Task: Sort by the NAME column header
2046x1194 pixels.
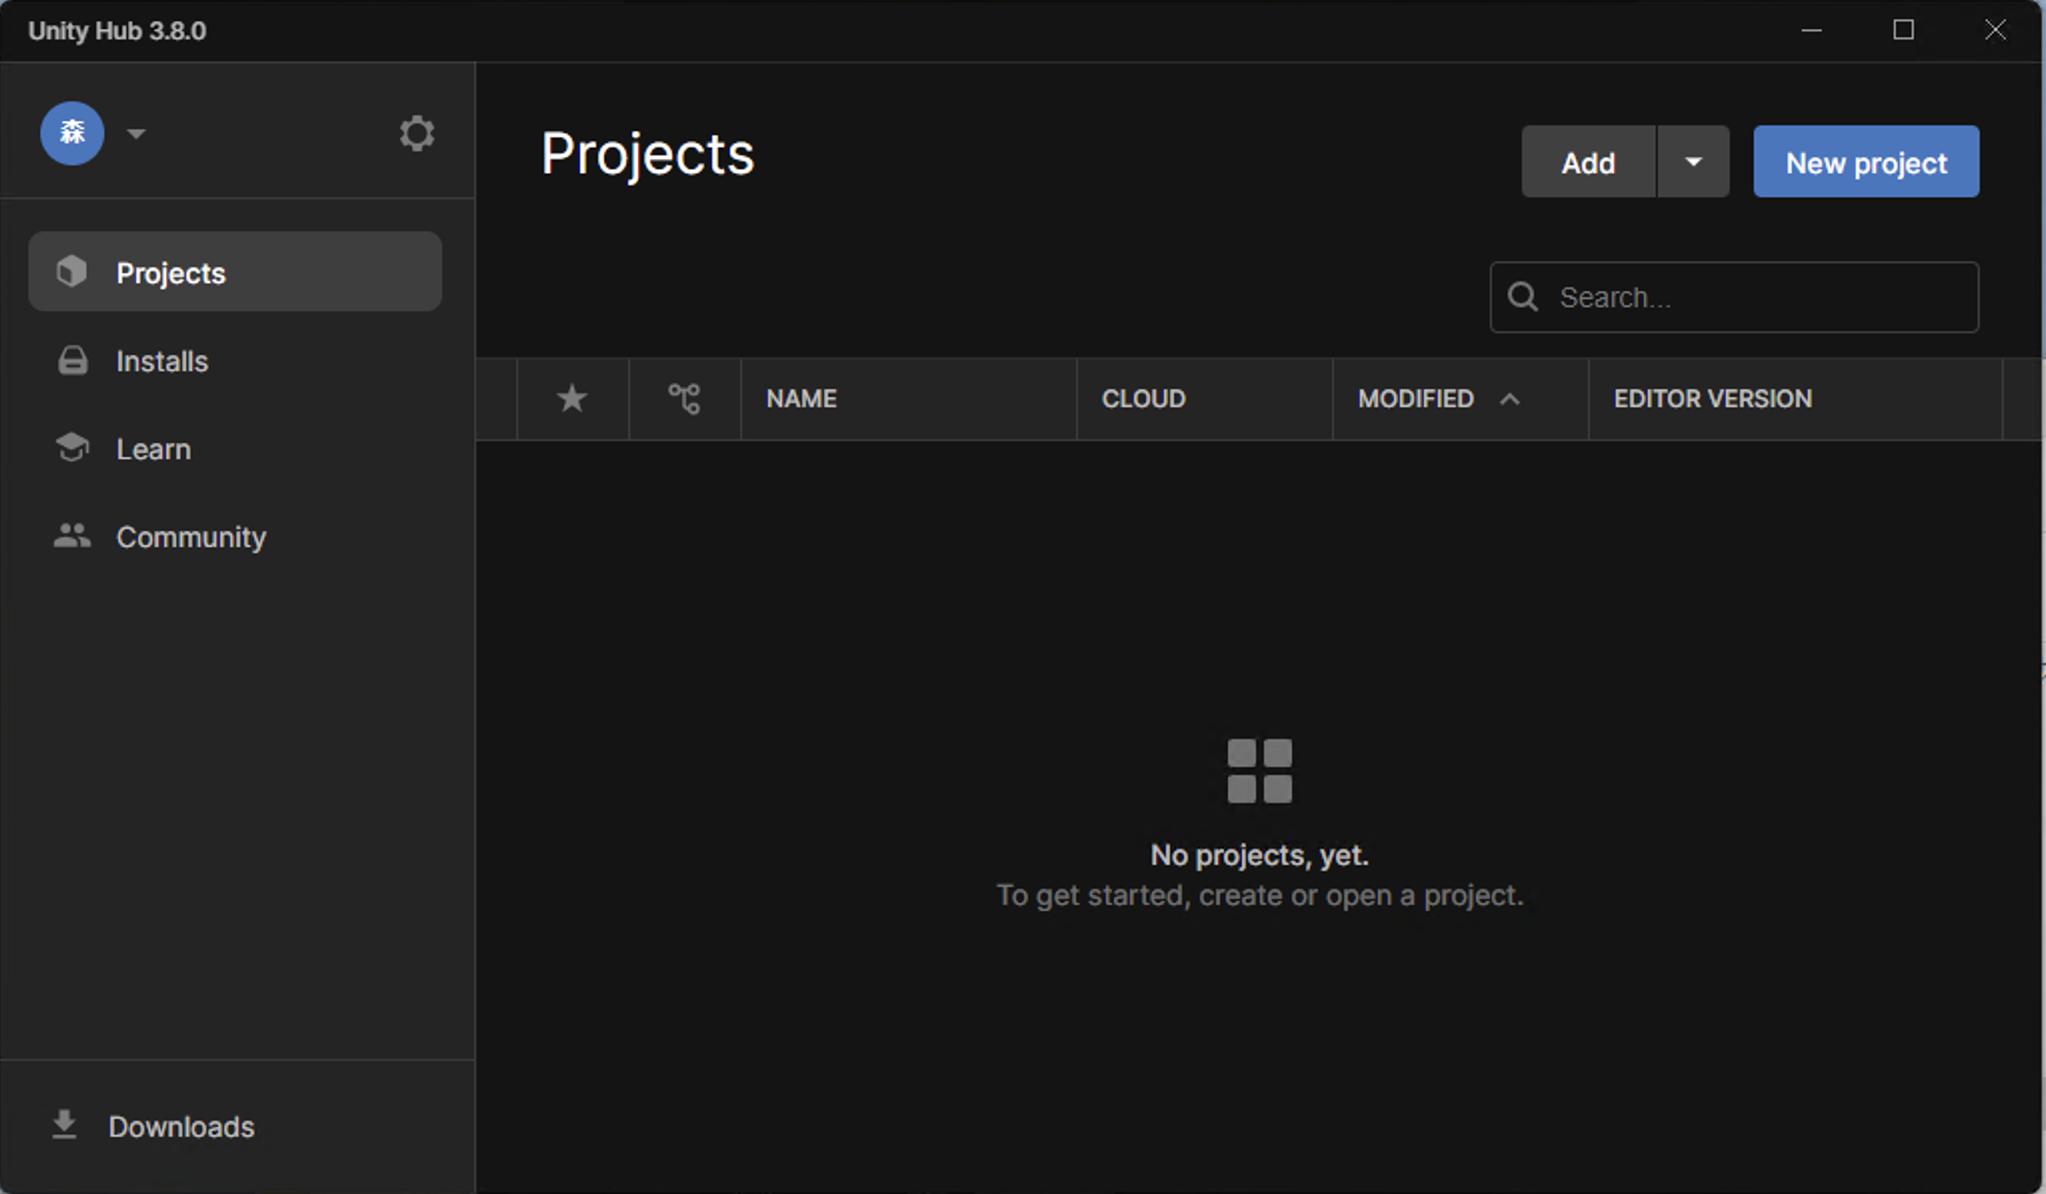Action: pos(801,399)
